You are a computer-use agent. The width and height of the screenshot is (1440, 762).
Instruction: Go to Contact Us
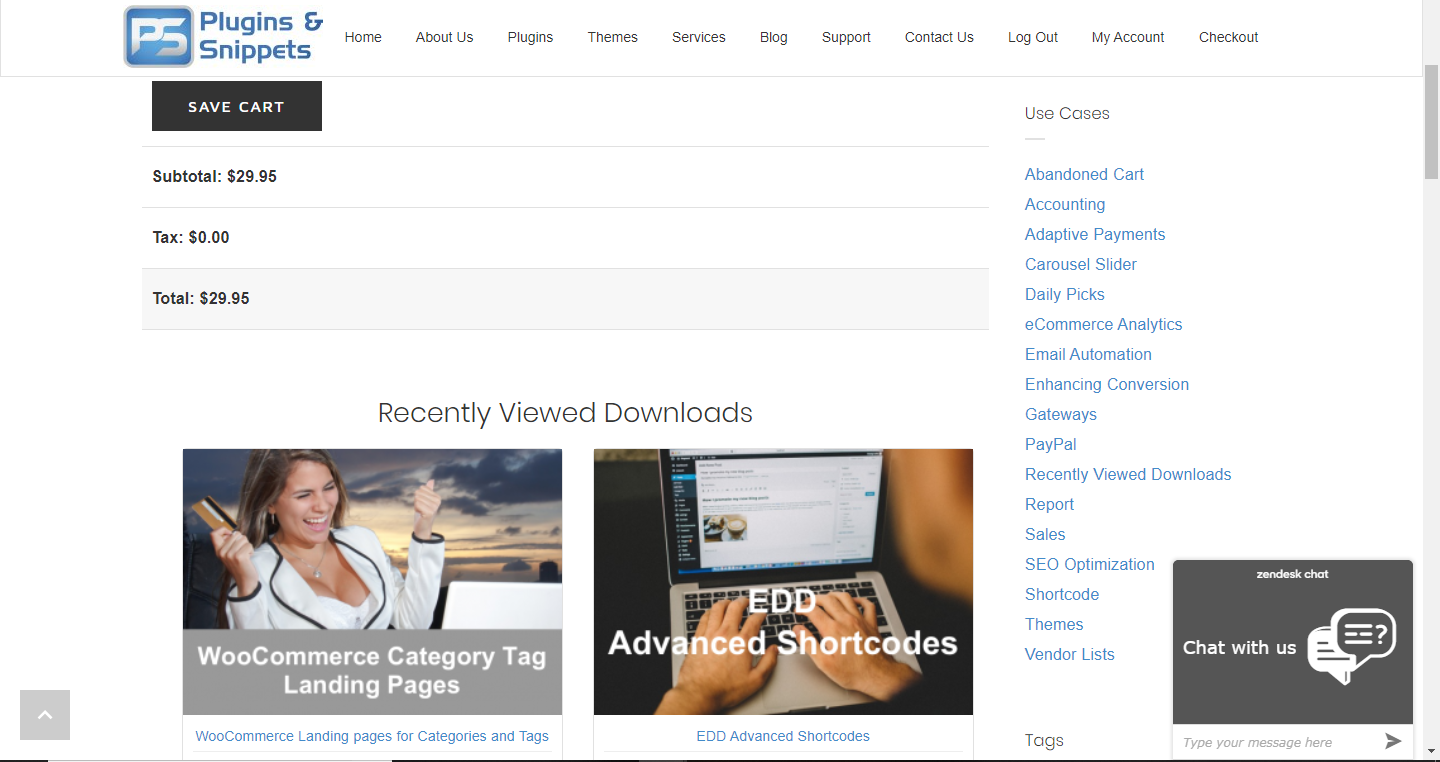[939, 37]
